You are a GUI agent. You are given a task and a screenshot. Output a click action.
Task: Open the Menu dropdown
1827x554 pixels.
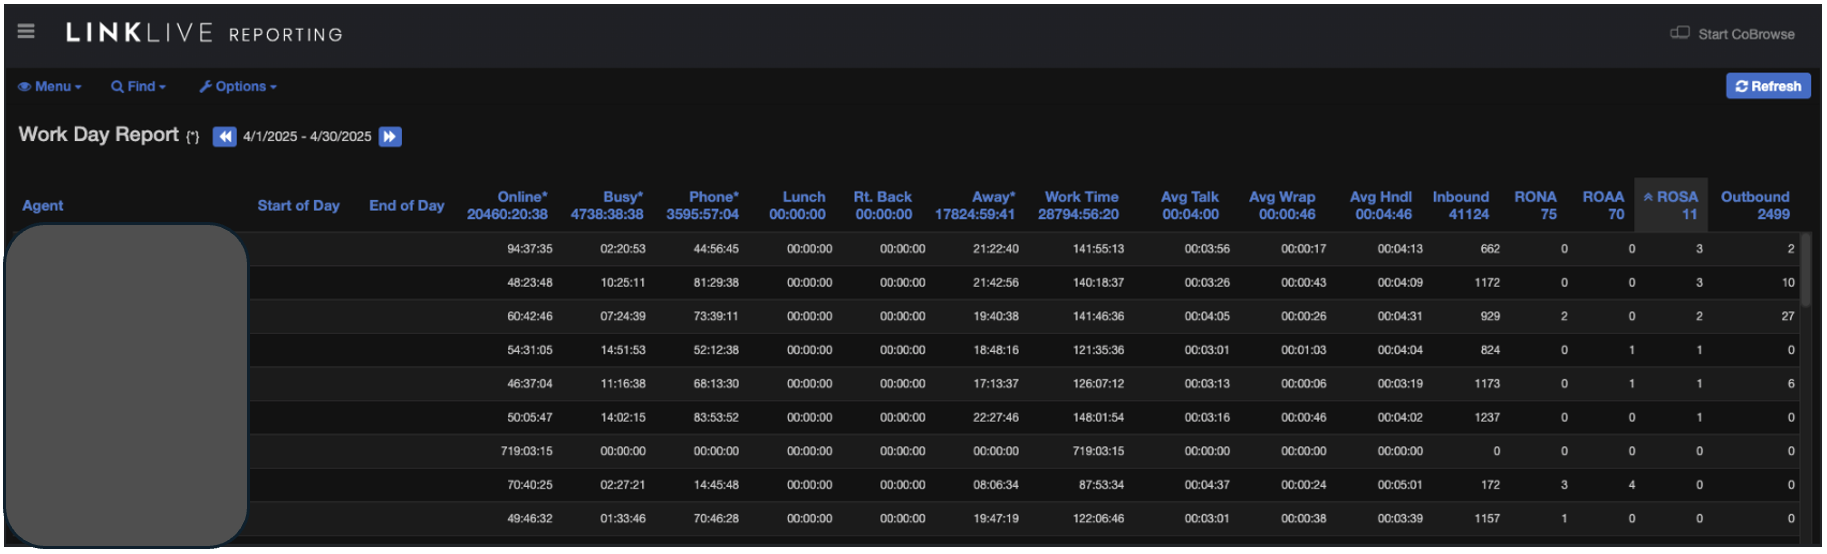pos(50,87)
